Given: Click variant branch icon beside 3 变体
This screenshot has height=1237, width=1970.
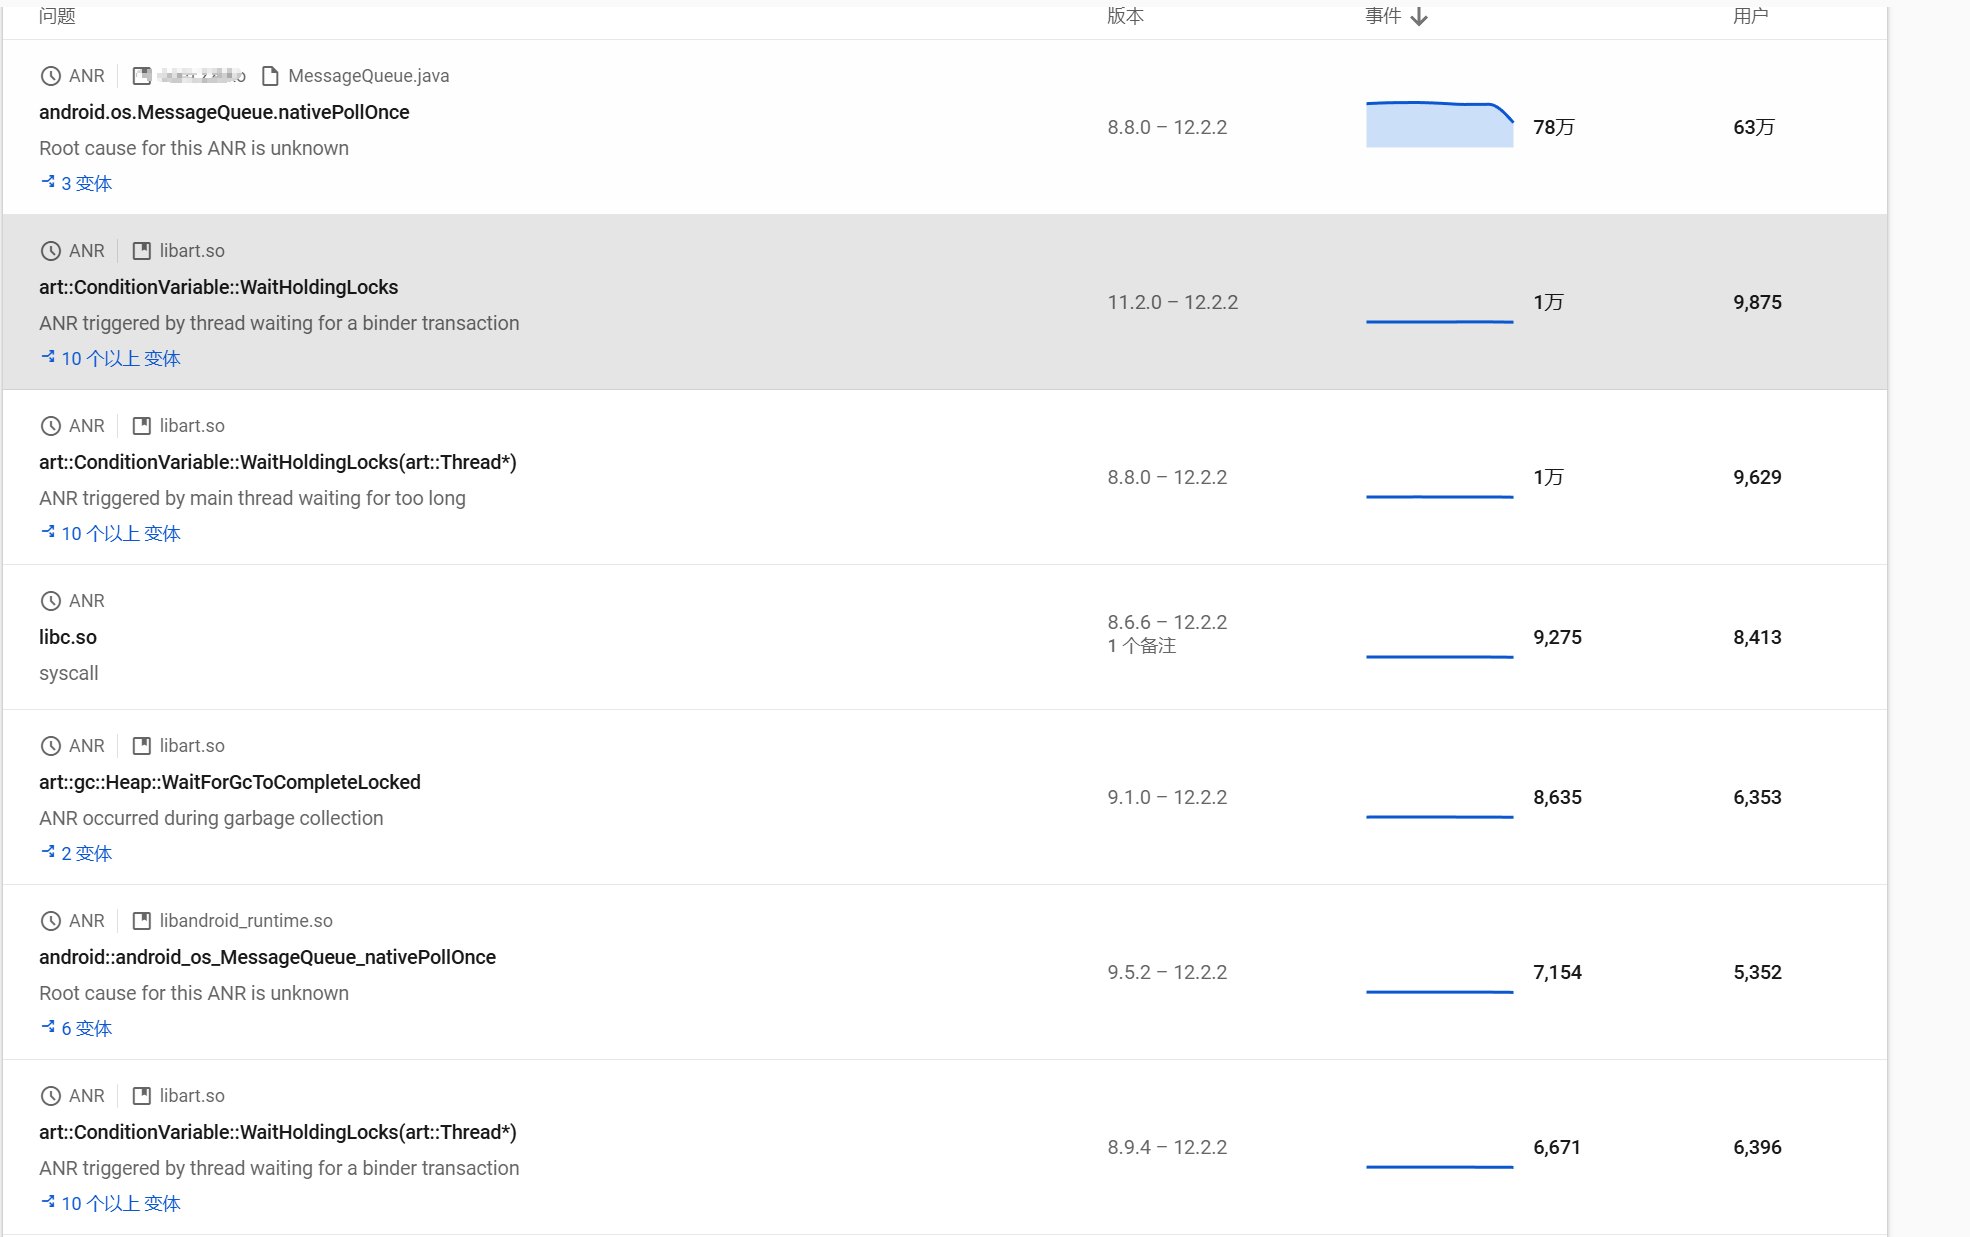Looking at the screenshot, I should pyautogui.click(x=47, y=182).
